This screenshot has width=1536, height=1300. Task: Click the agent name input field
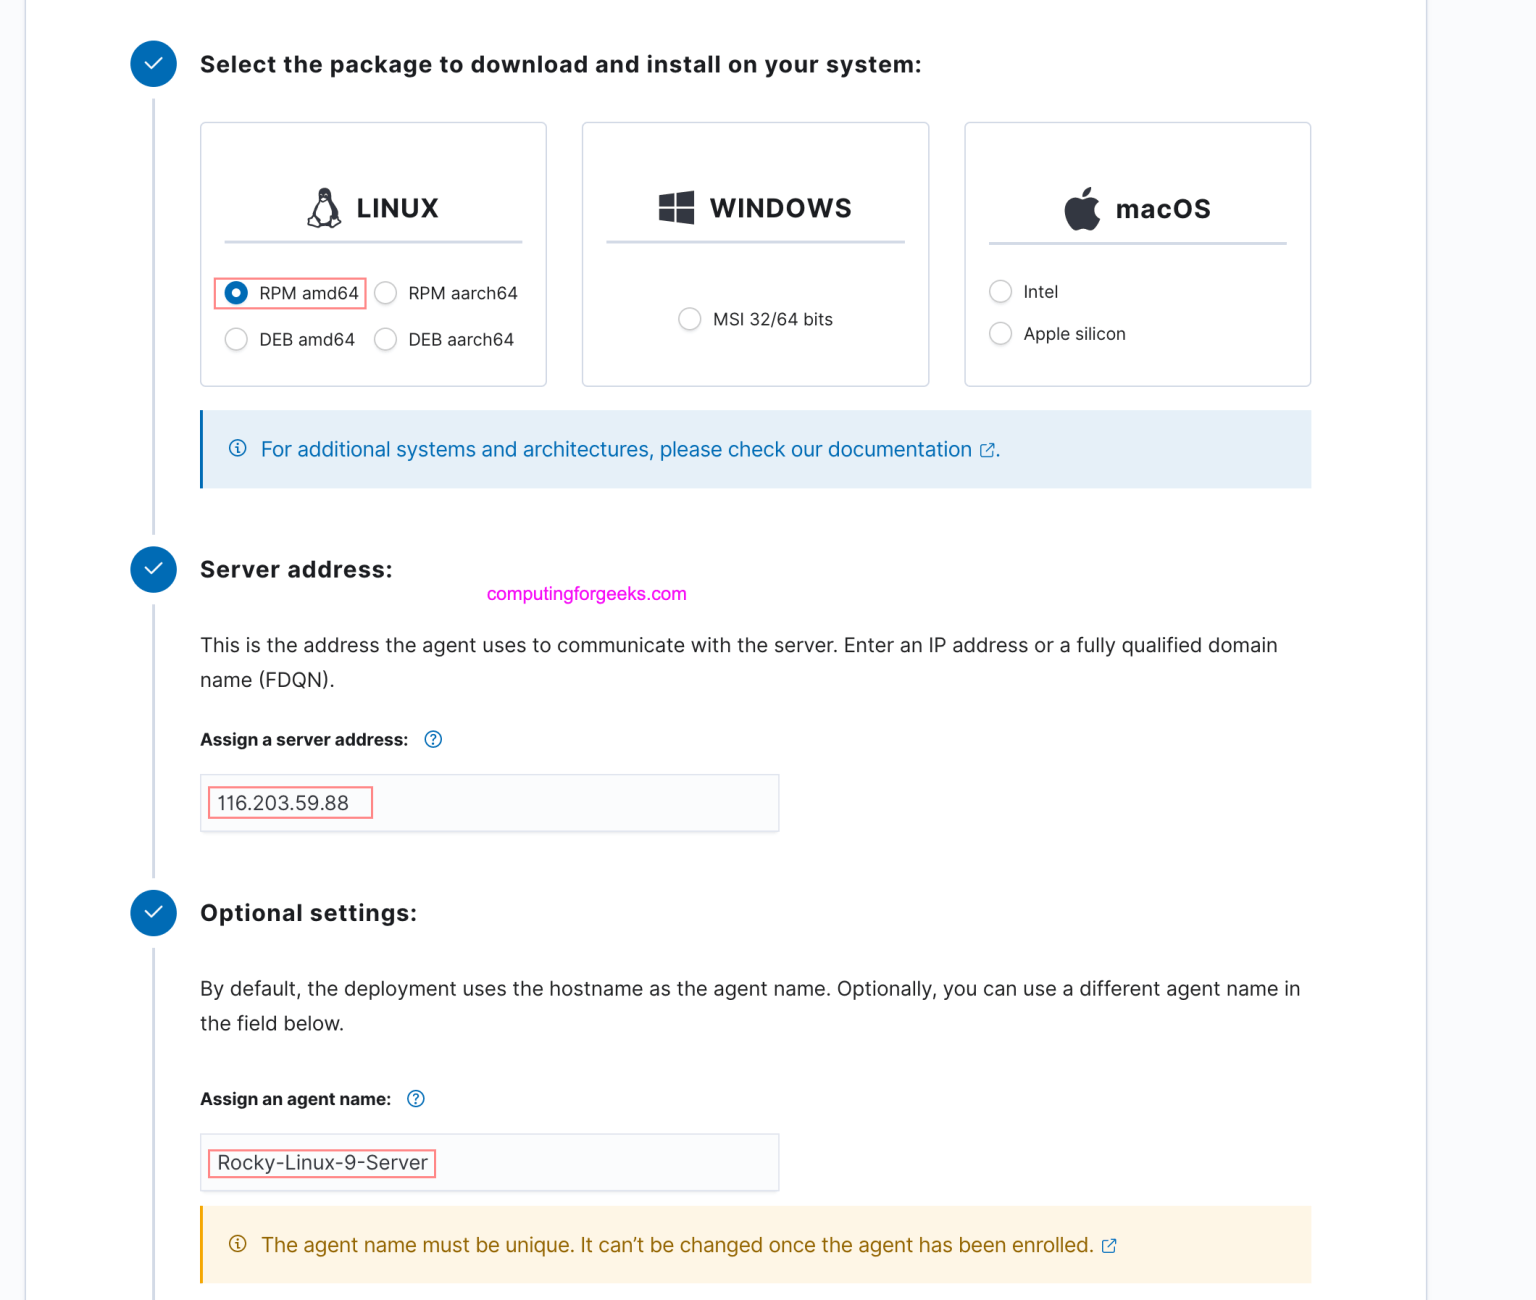point(489,1163)
